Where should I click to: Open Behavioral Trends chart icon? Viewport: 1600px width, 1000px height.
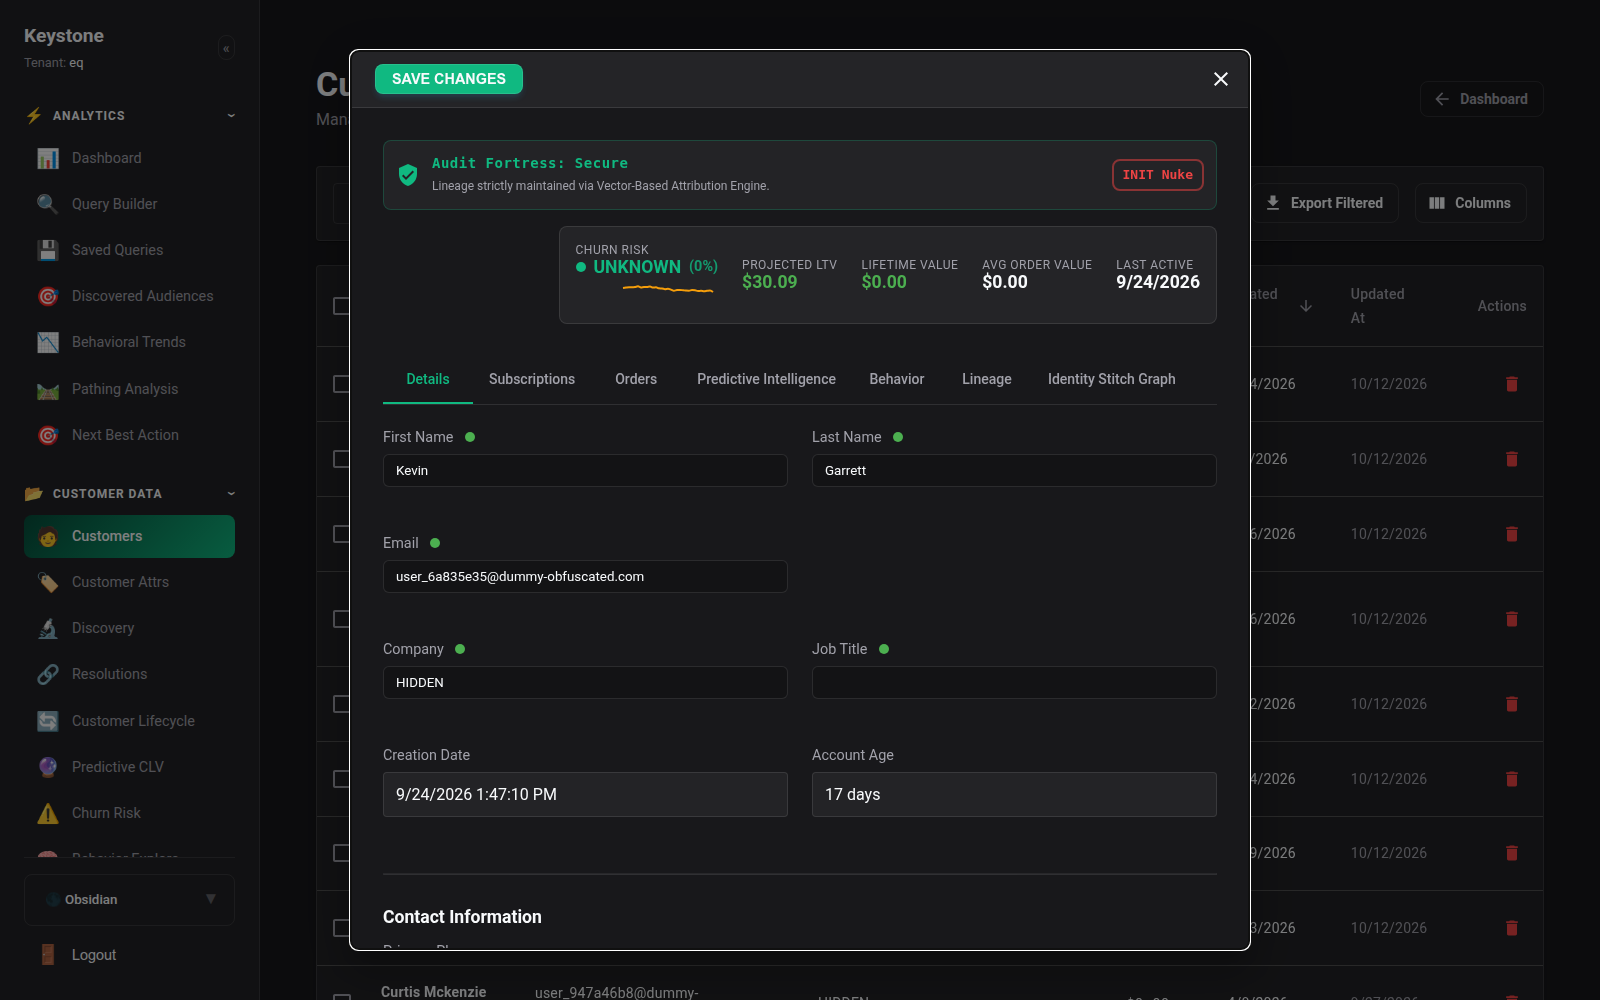[48, 342]
